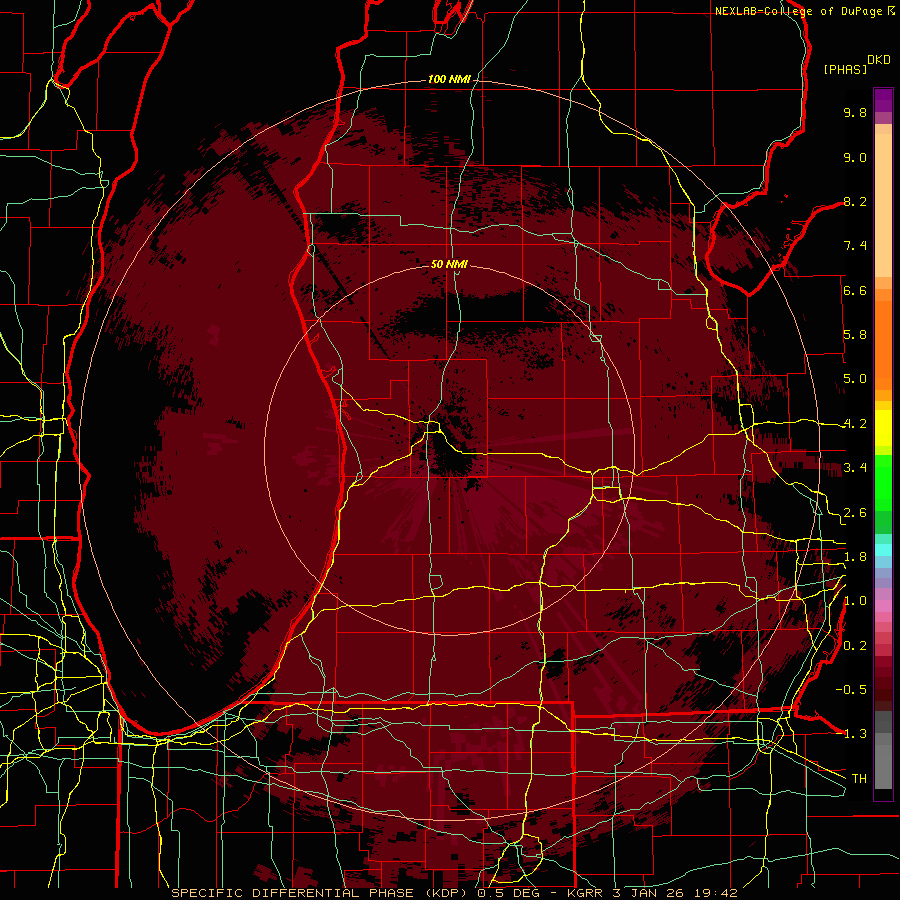Viewport: 900px width, 900px height.
Task: Click the 5.0 scale value
Action: (855, 379)
